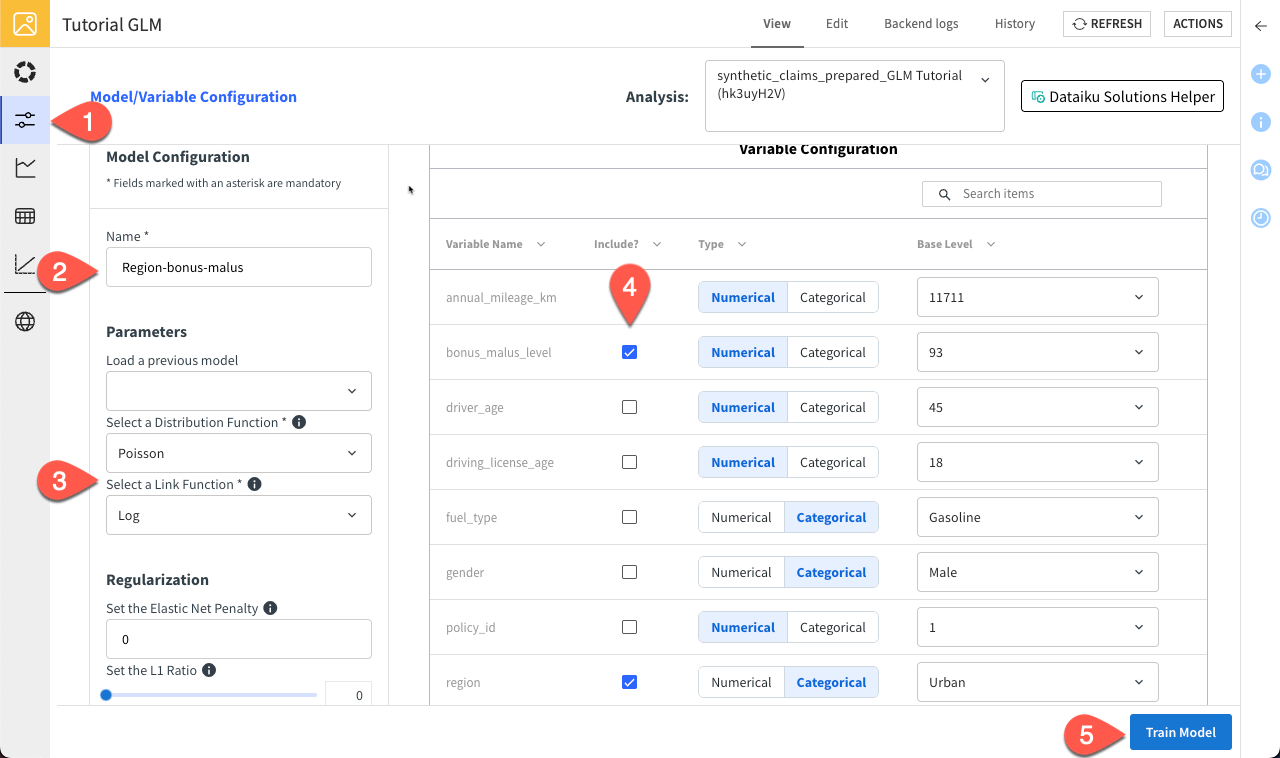Image resolution: width=1280 pixels, height=758 pixels.
Task: Click info icon beside Select a Link Function
Action: [x=254, y=484]
